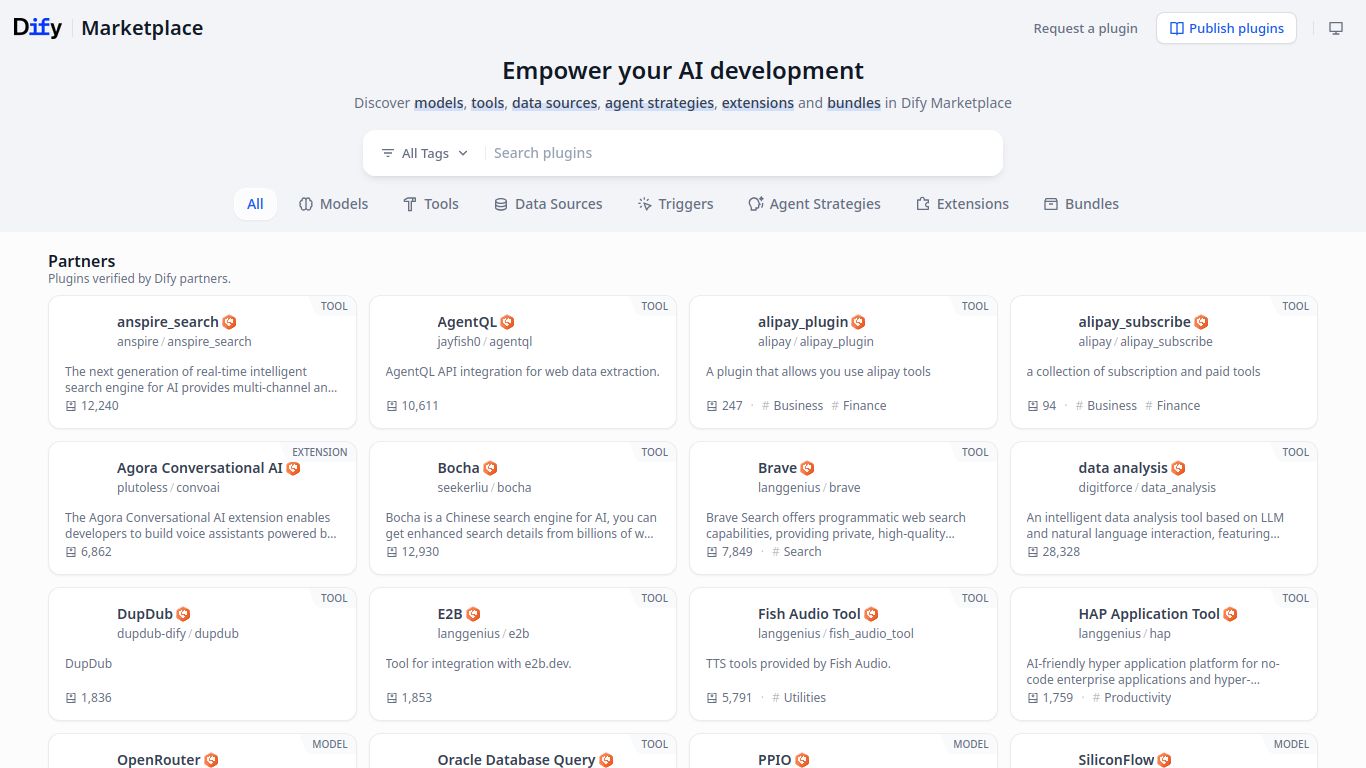Click the database icon on the Data Sources tab

point(500,203)
